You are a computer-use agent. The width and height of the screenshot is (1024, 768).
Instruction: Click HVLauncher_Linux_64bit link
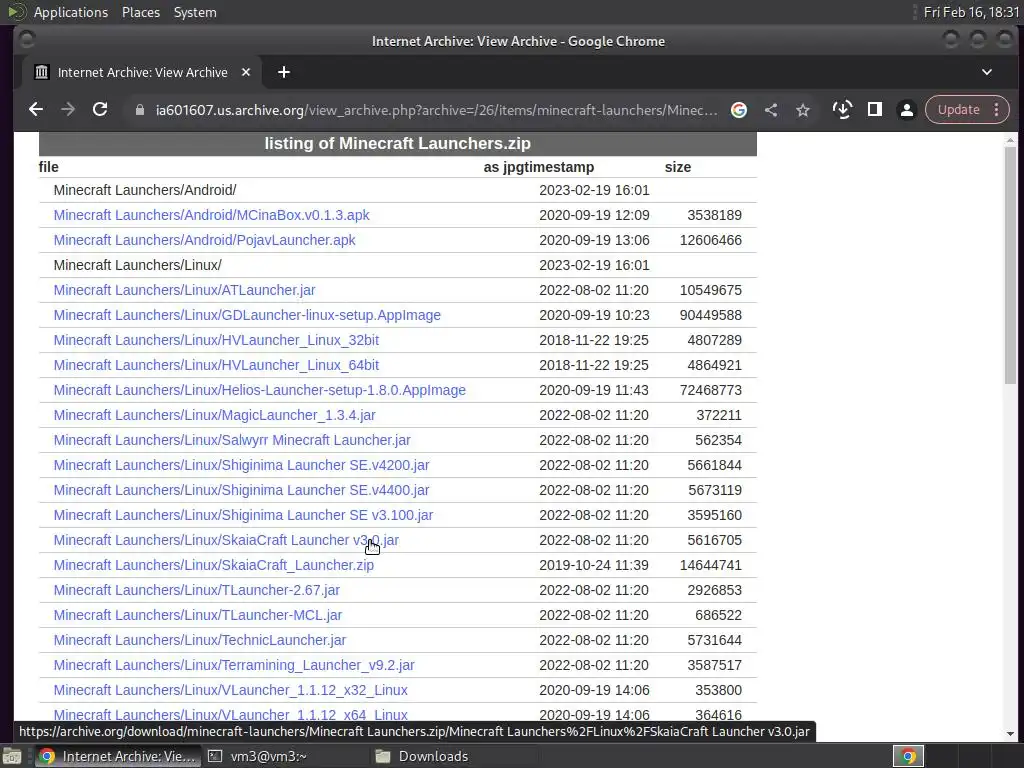(216, 365)
